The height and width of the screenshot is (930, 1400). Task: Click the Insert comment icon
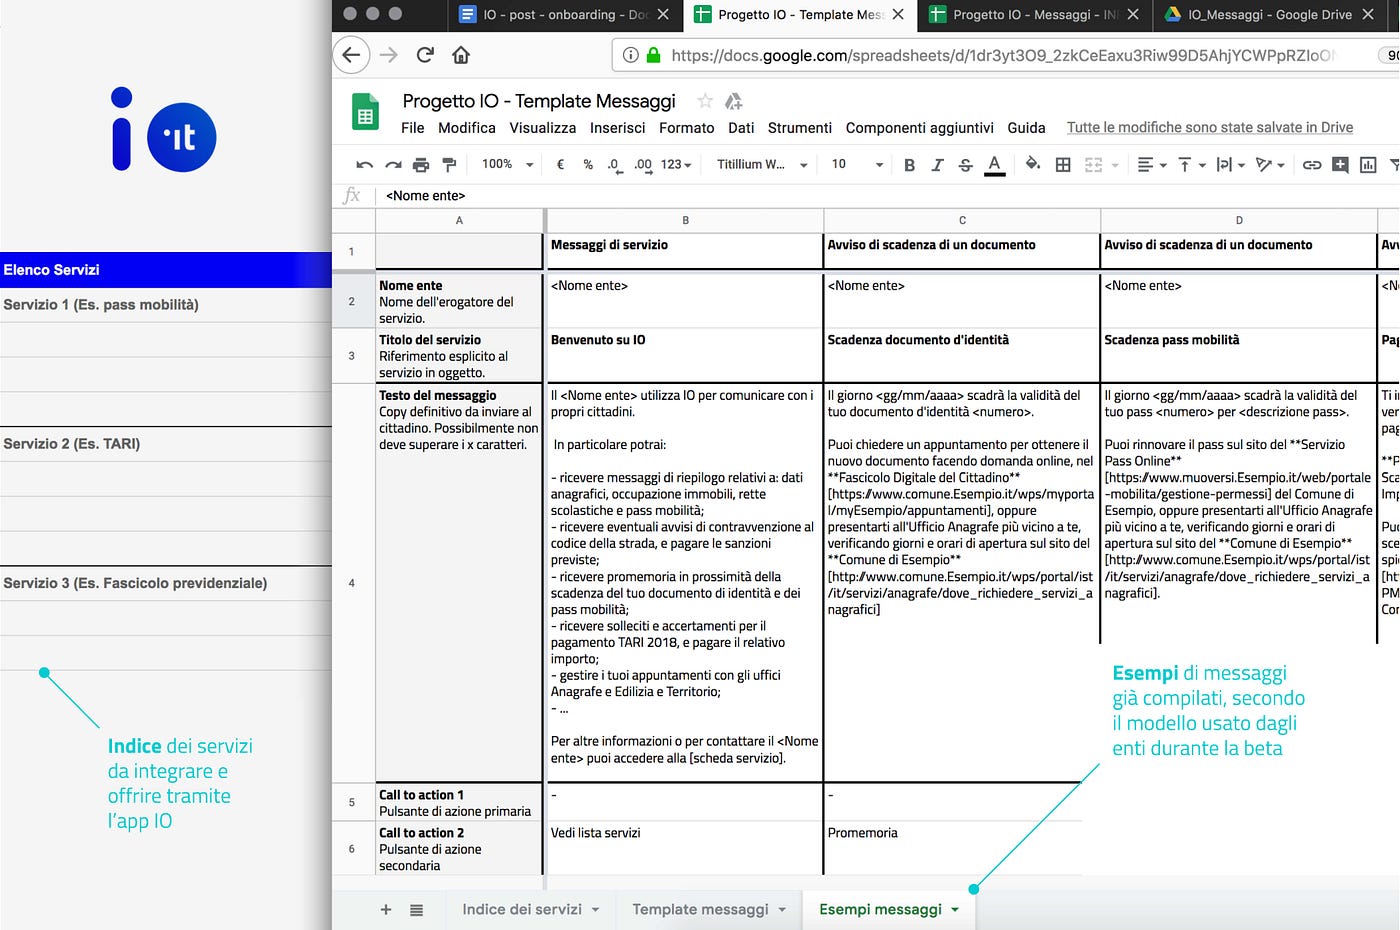tap(1340, 165)
